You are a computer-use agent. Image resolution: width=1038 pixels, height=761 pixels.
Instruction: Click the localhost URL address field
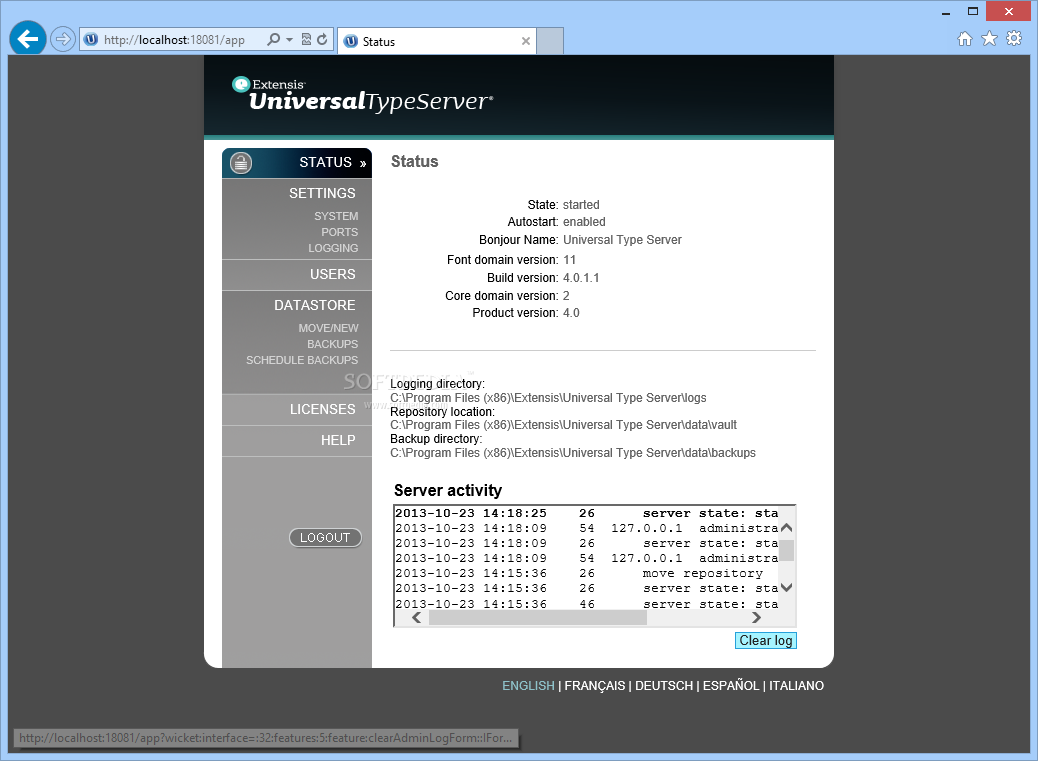[x=174, y=40]
